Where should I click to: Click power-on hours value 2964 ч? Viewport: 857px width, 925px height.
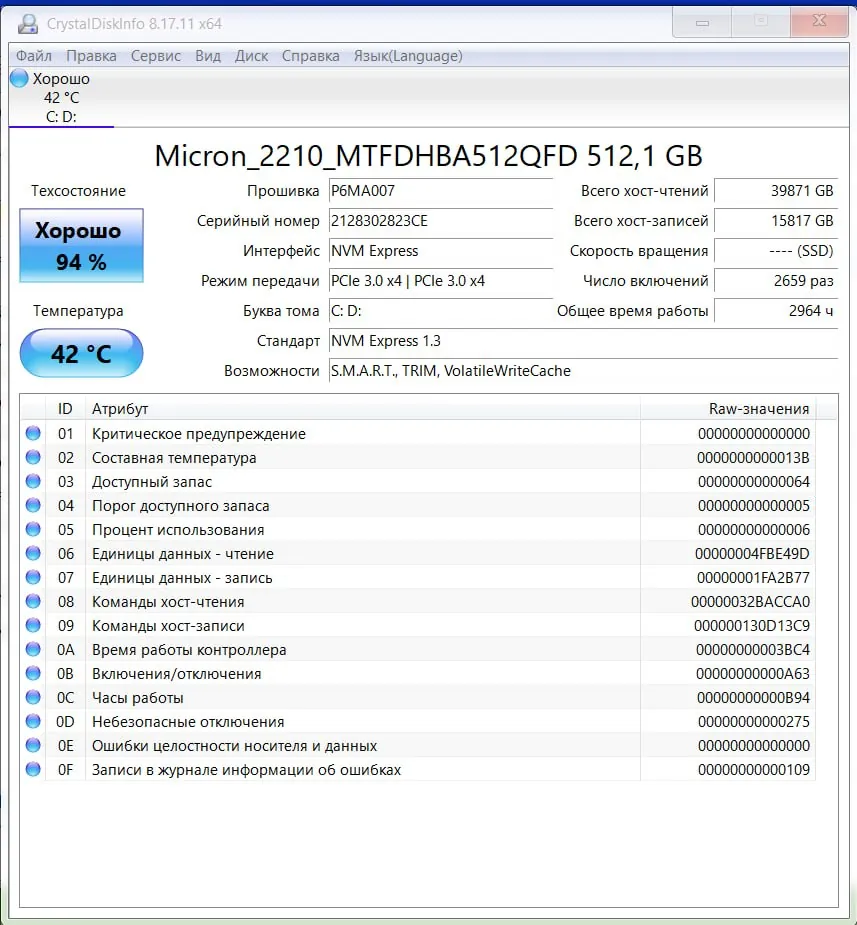click(776, 311)
